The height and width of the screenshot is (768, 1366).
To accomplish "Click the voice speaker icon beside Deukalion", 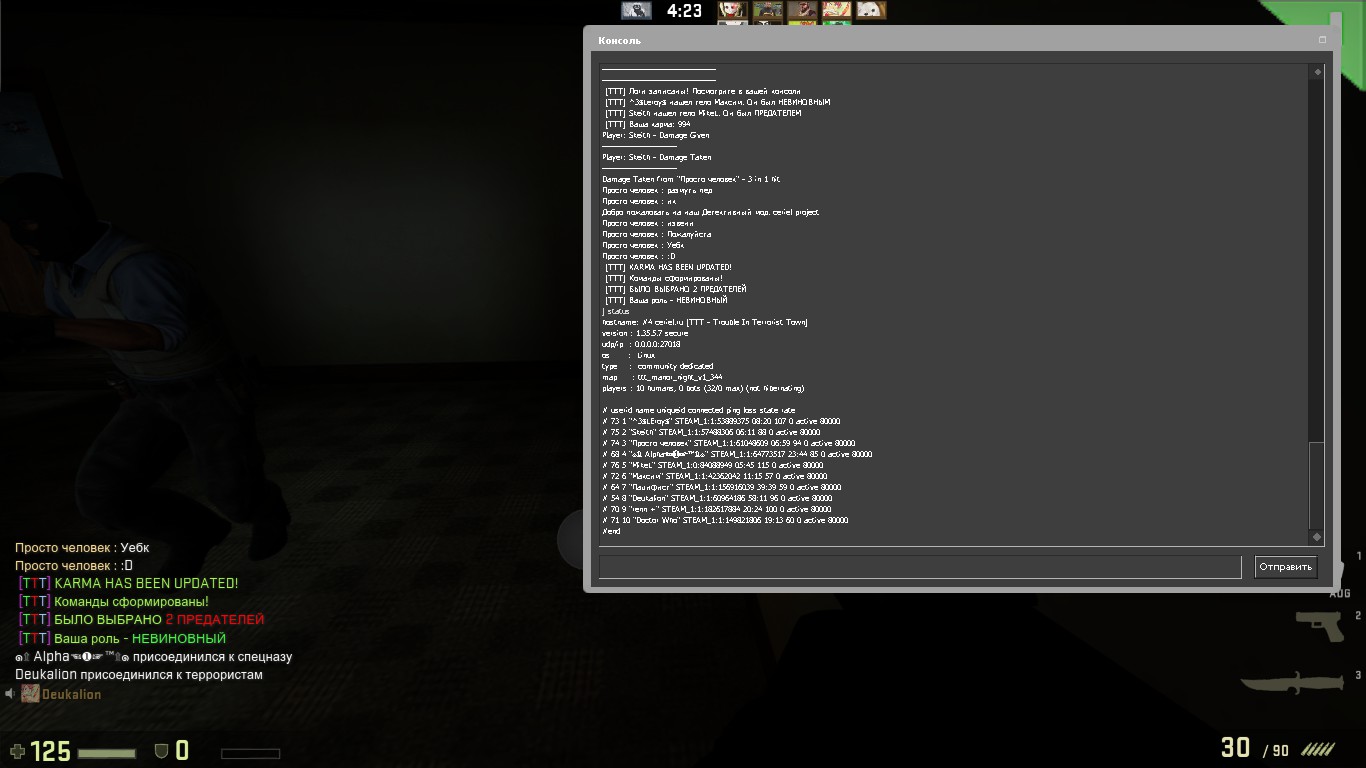I will [11, 694].
